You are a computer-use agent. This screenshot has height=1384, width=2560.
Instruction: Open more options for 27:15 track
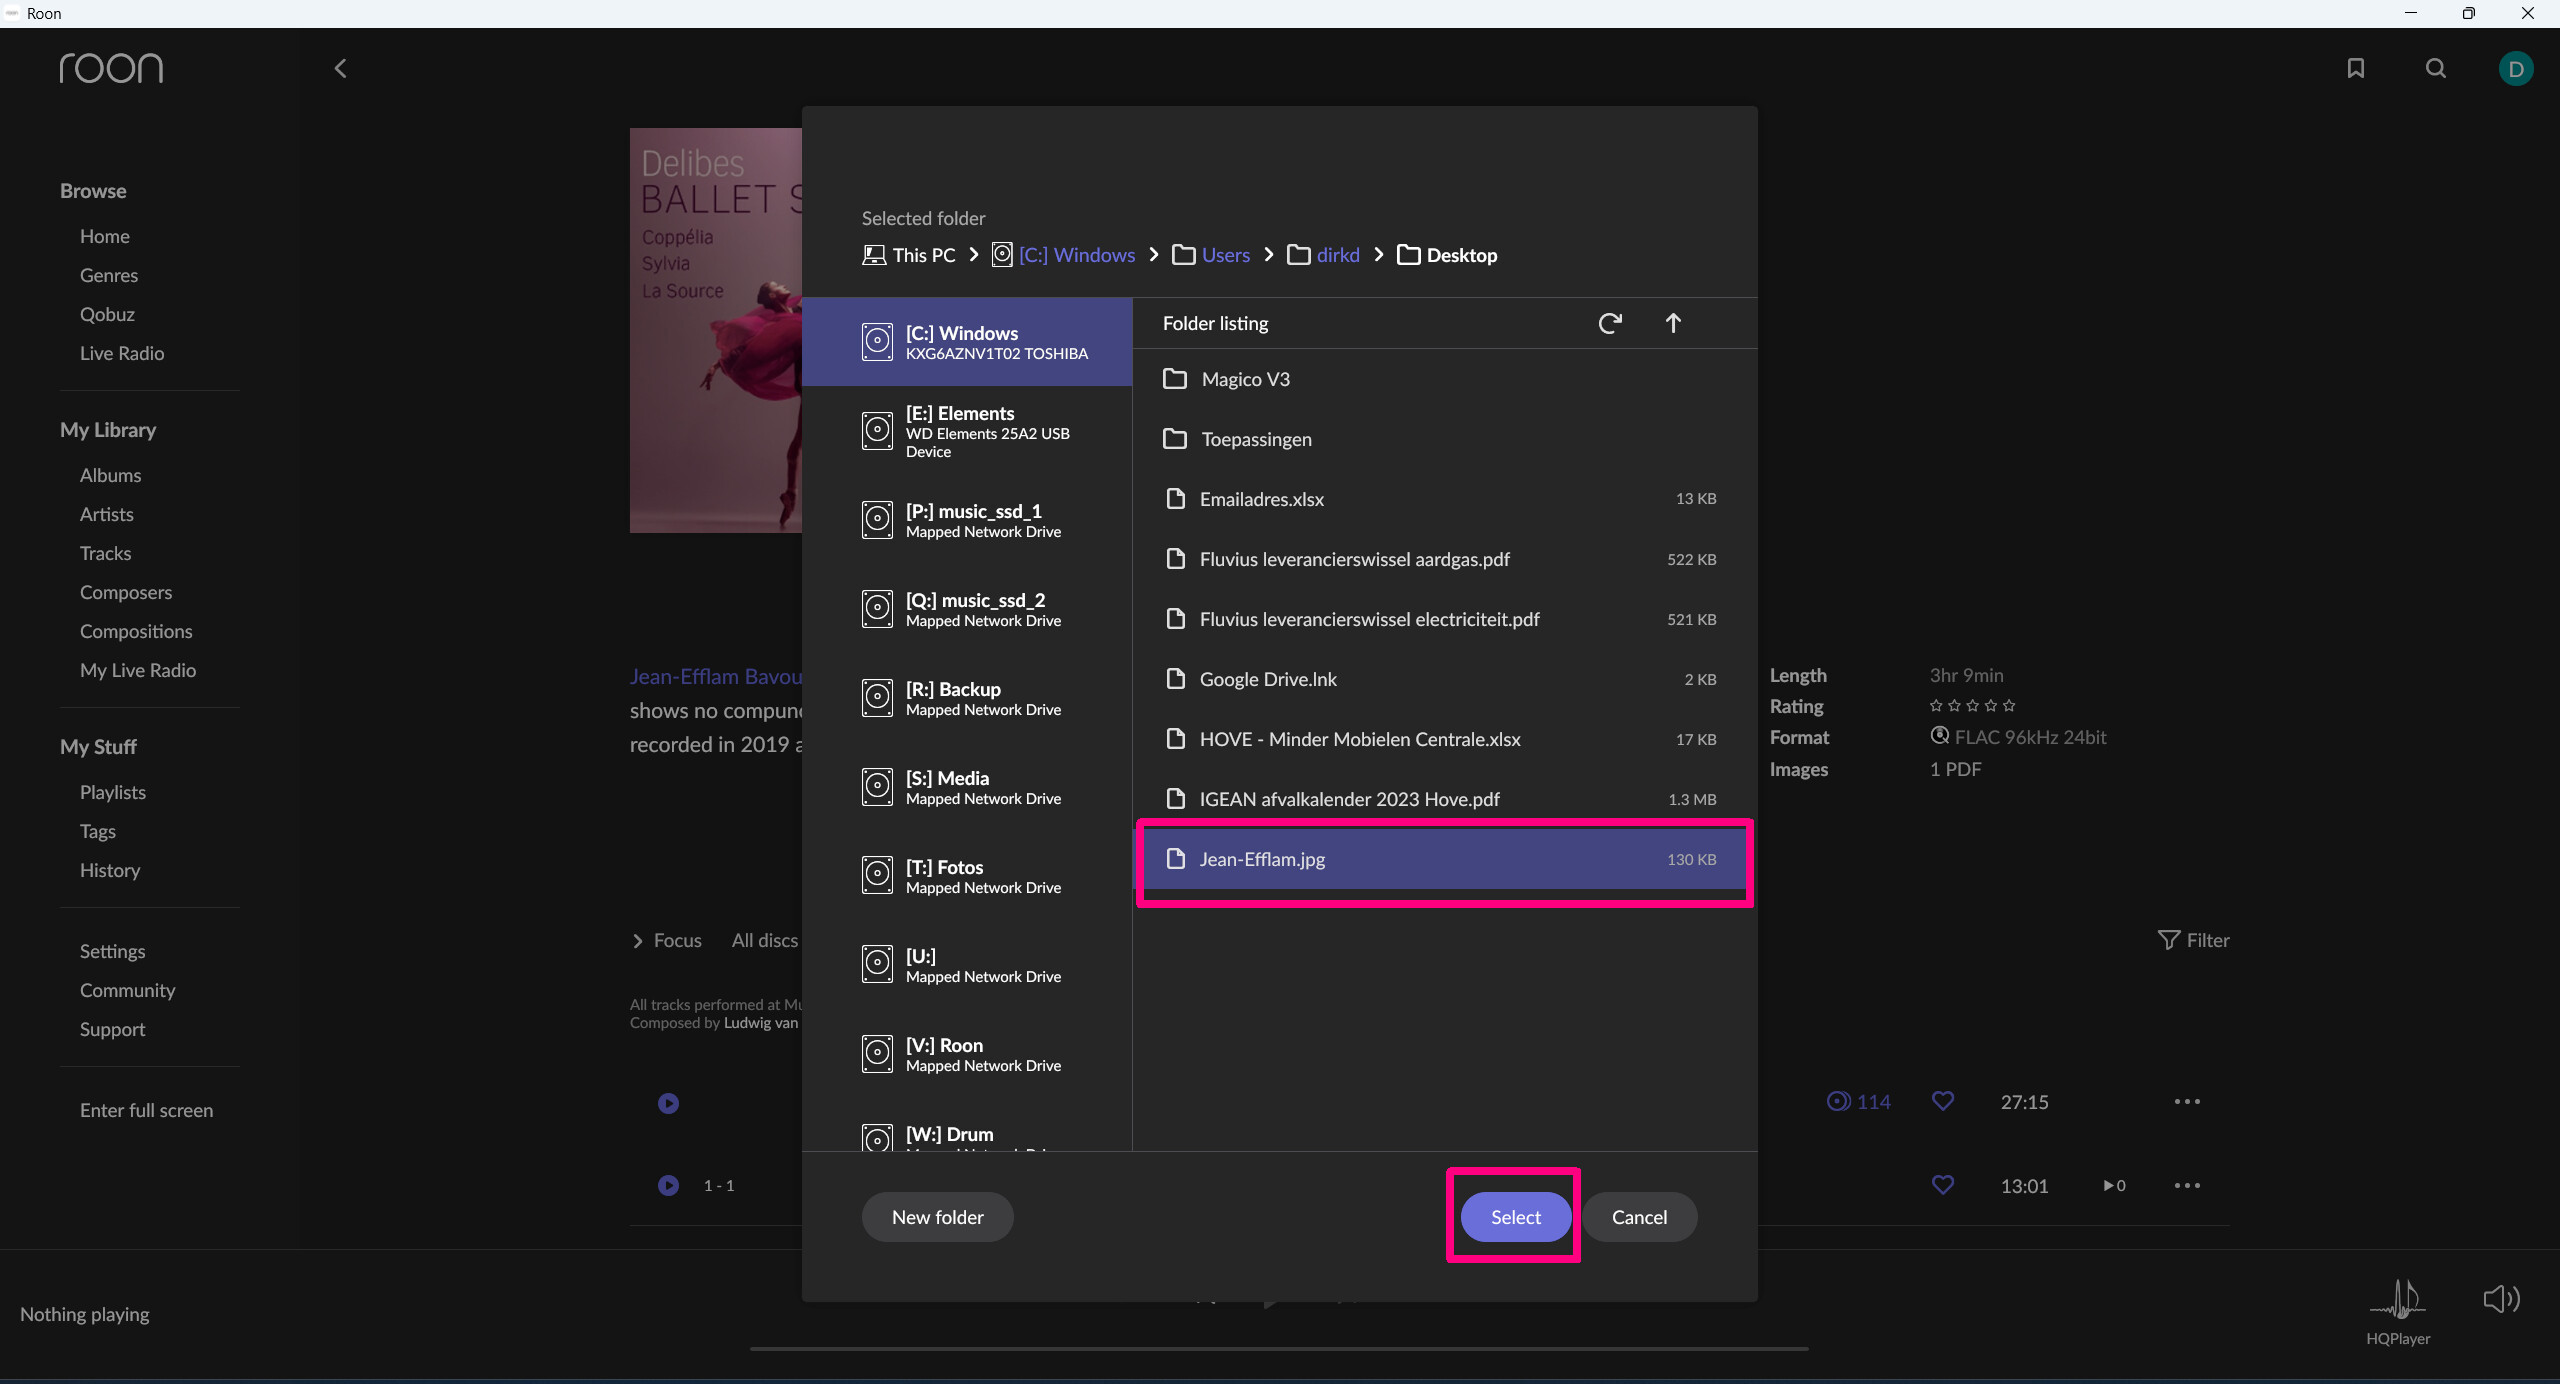coord(2187,1101)
